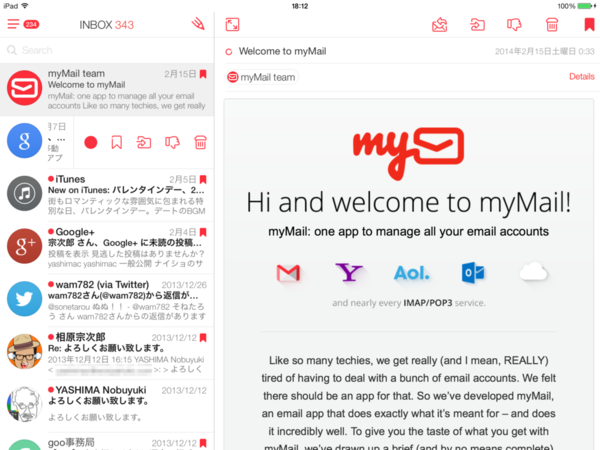Tap the myMail team sender chip
The image size is (600, 450).
[262, 77]
